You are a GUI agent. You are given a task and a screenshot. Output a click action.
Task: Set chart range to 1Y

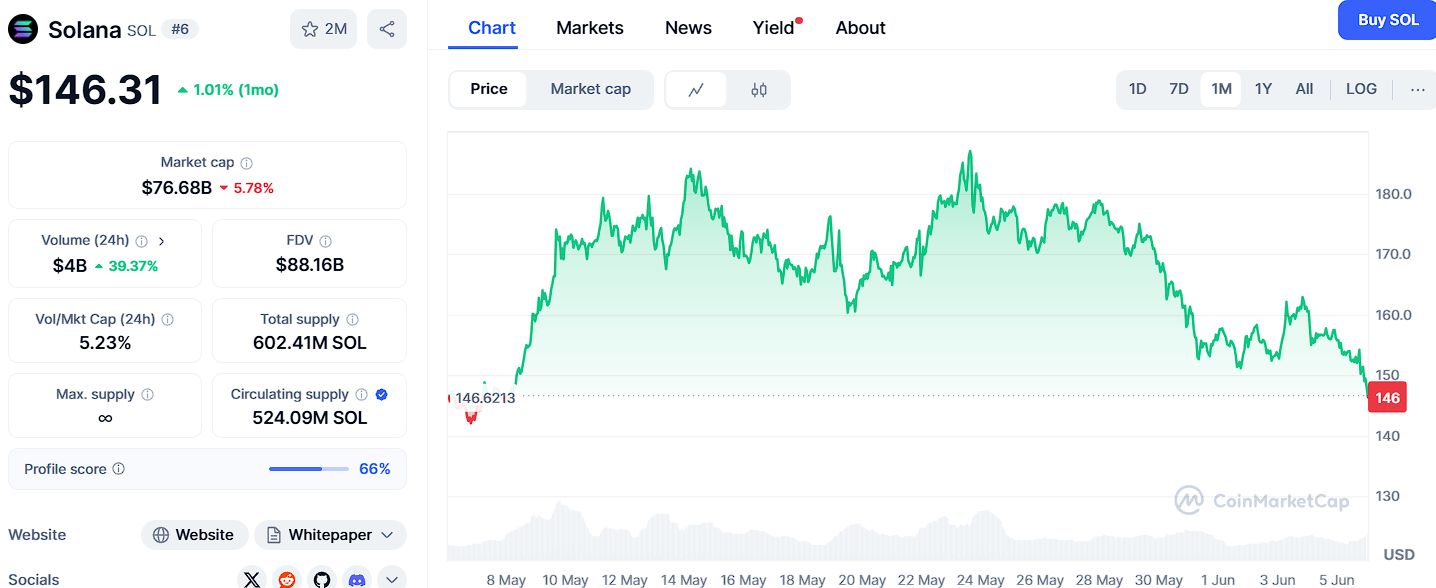[1263, 89]
